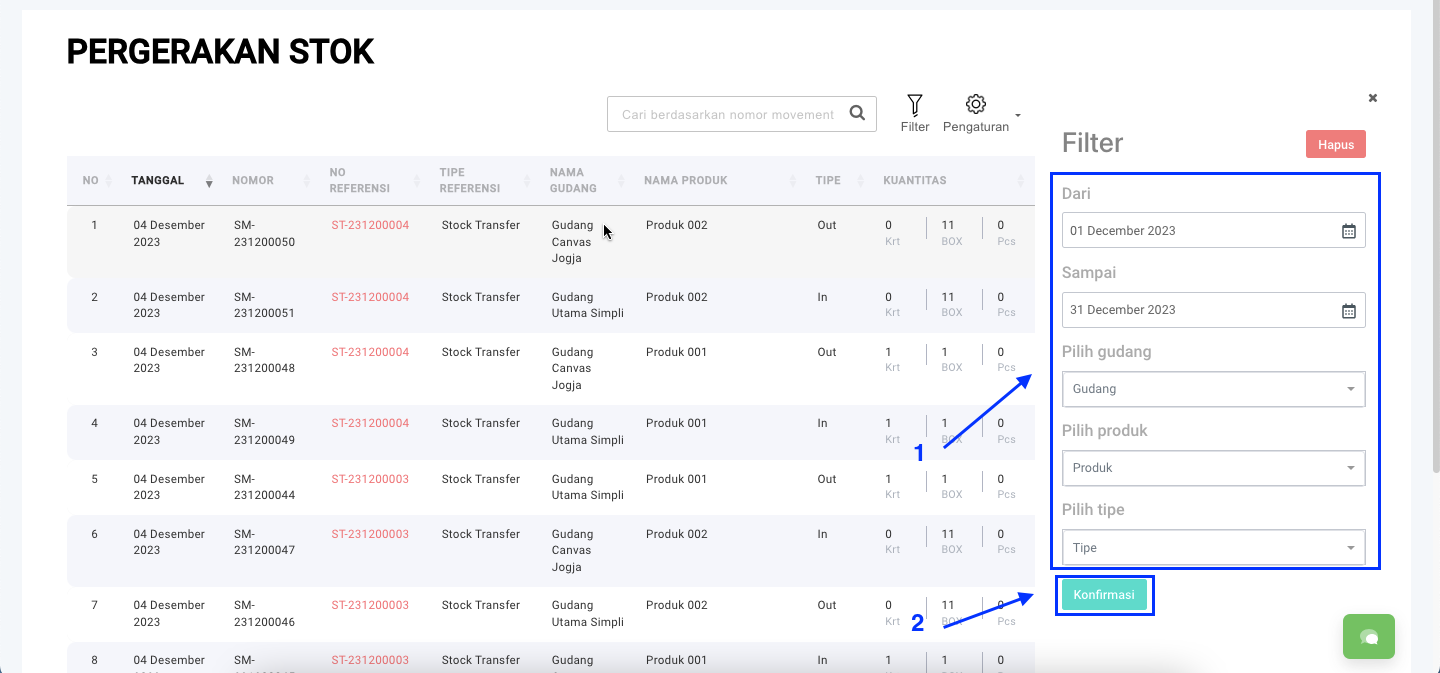Open the Filter funnel icon
The height and width of the screenshot is (673, 1440).
(x=914, y=106)
